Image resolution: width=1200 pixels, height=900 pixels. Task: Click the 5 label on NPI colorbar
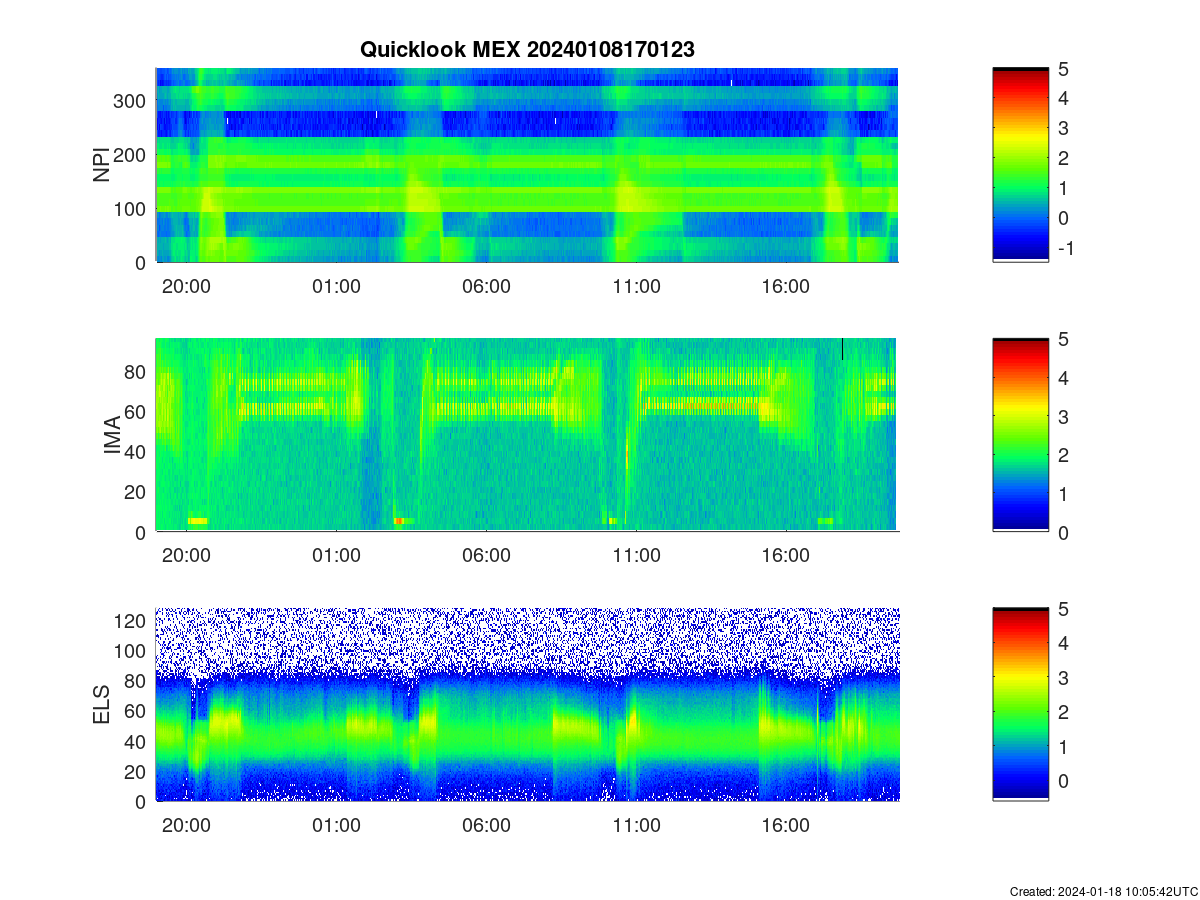point(1064,69)
